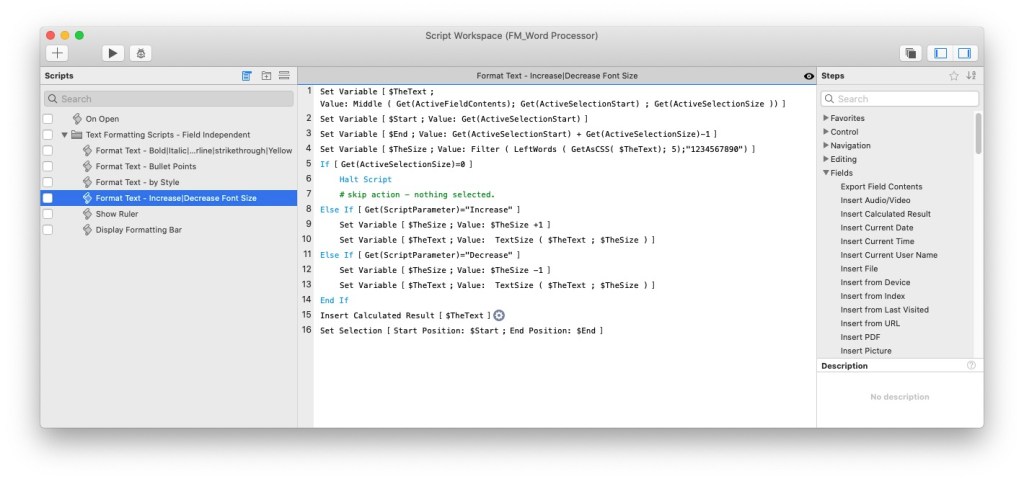The width and height of the screenshot is (1024, 481).
Task: Click the stacked windows icon in the toolbar
Action: 910,53
